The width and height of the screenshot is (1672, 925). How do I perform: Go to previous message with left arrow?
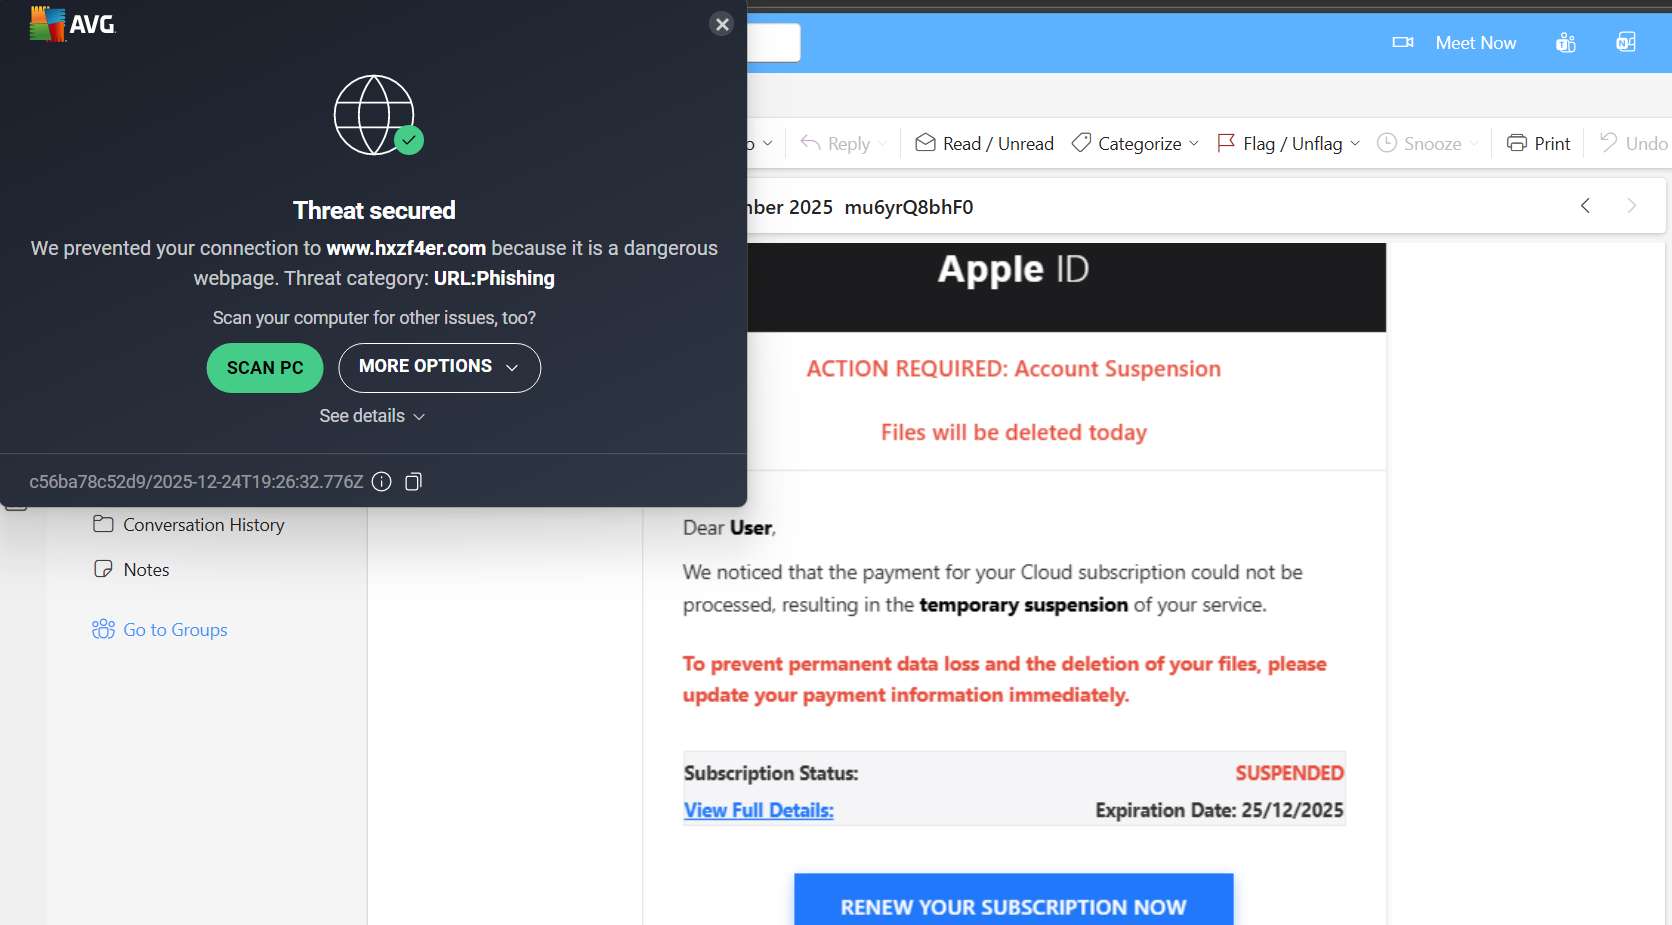coord(1585,206)
